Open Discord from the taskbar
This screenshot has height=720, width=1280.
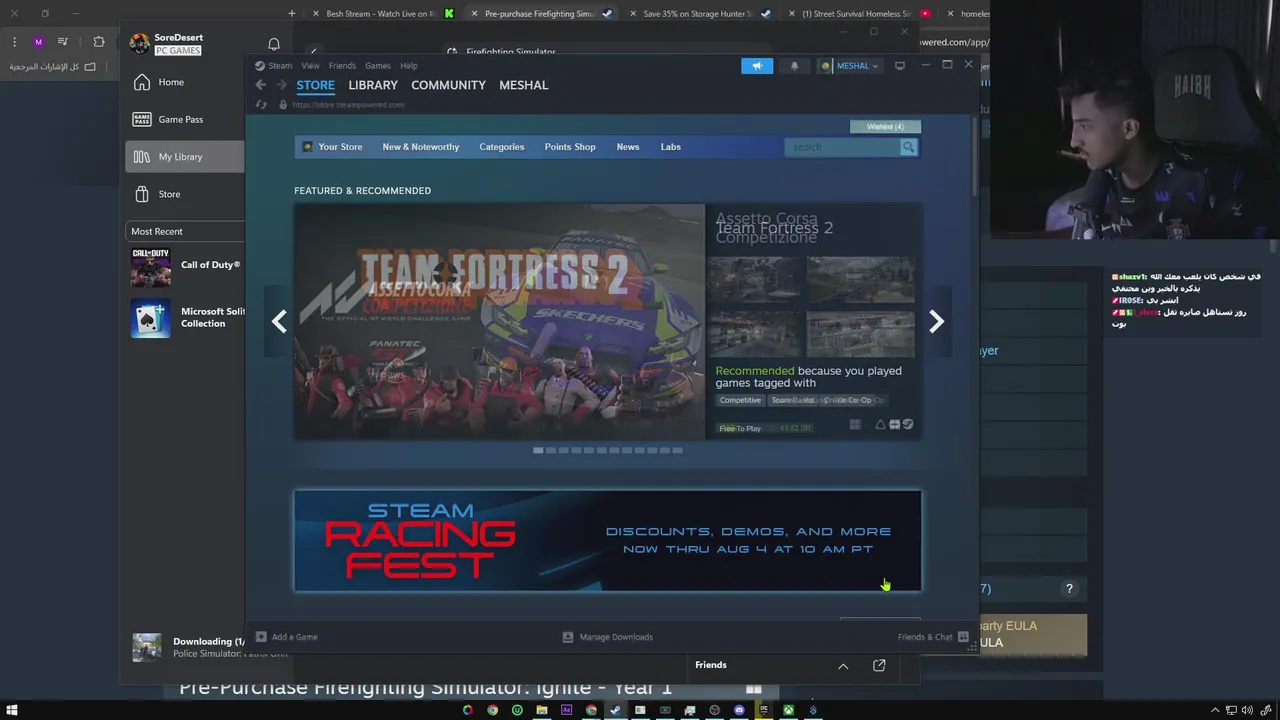(739, 710)
